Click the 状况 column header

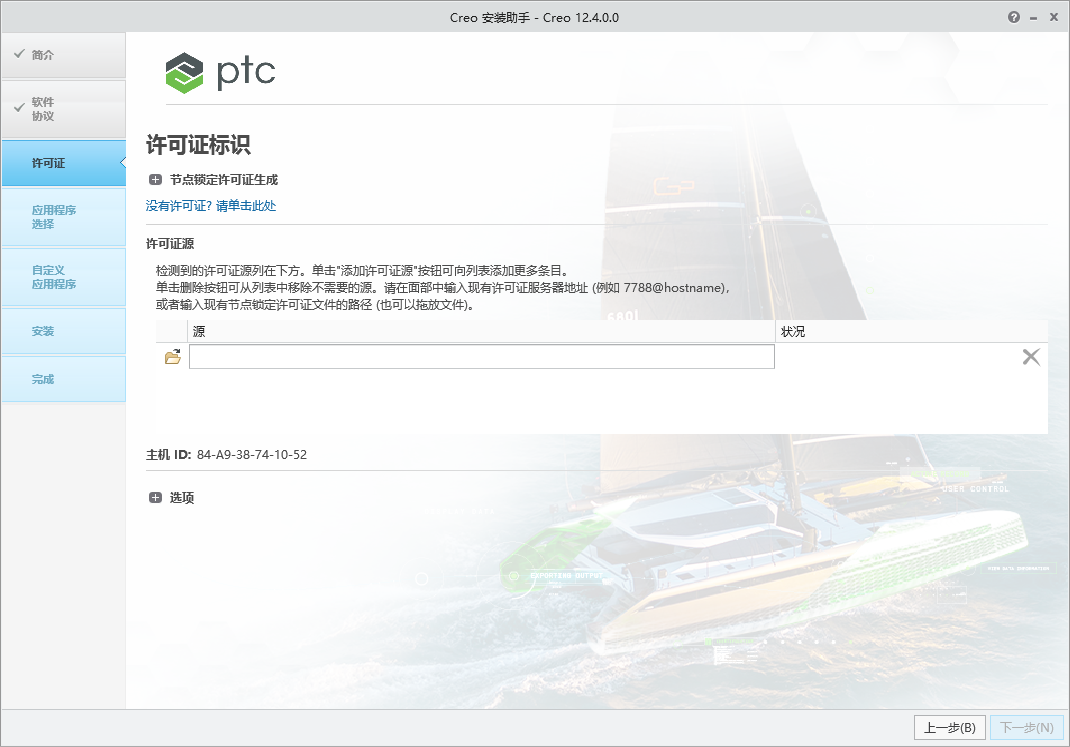click(x=912, y=332)
